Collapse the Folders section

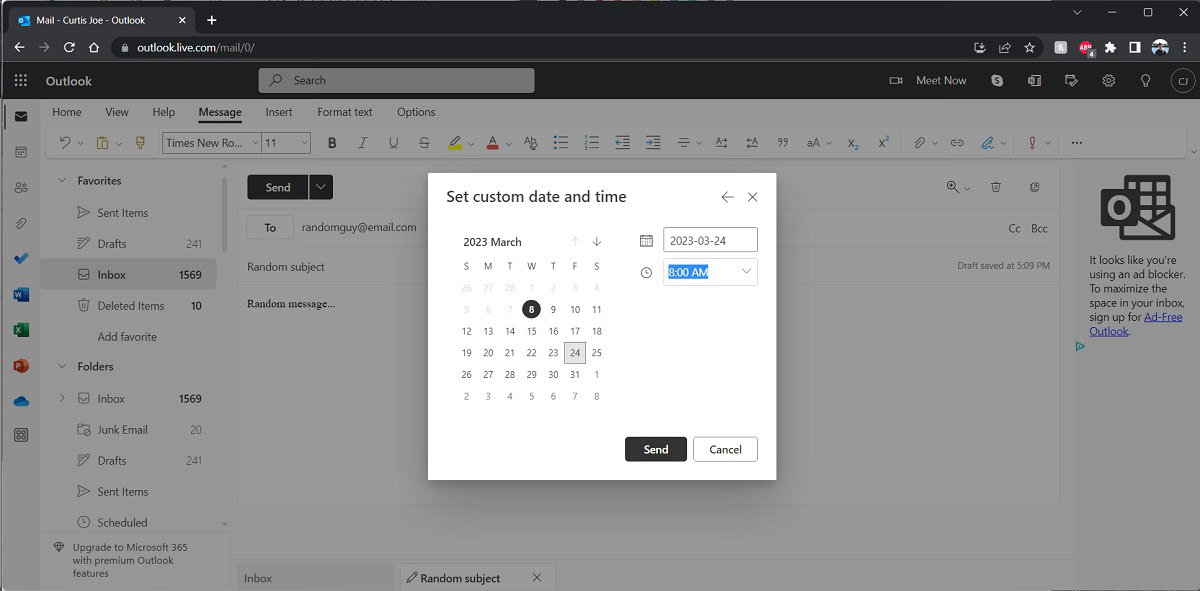point(60,367)
